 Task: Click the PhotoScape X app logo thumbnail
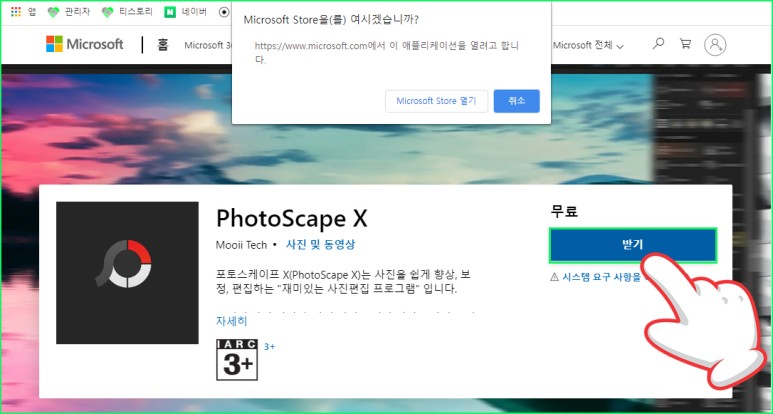click(x=127, y=273)
